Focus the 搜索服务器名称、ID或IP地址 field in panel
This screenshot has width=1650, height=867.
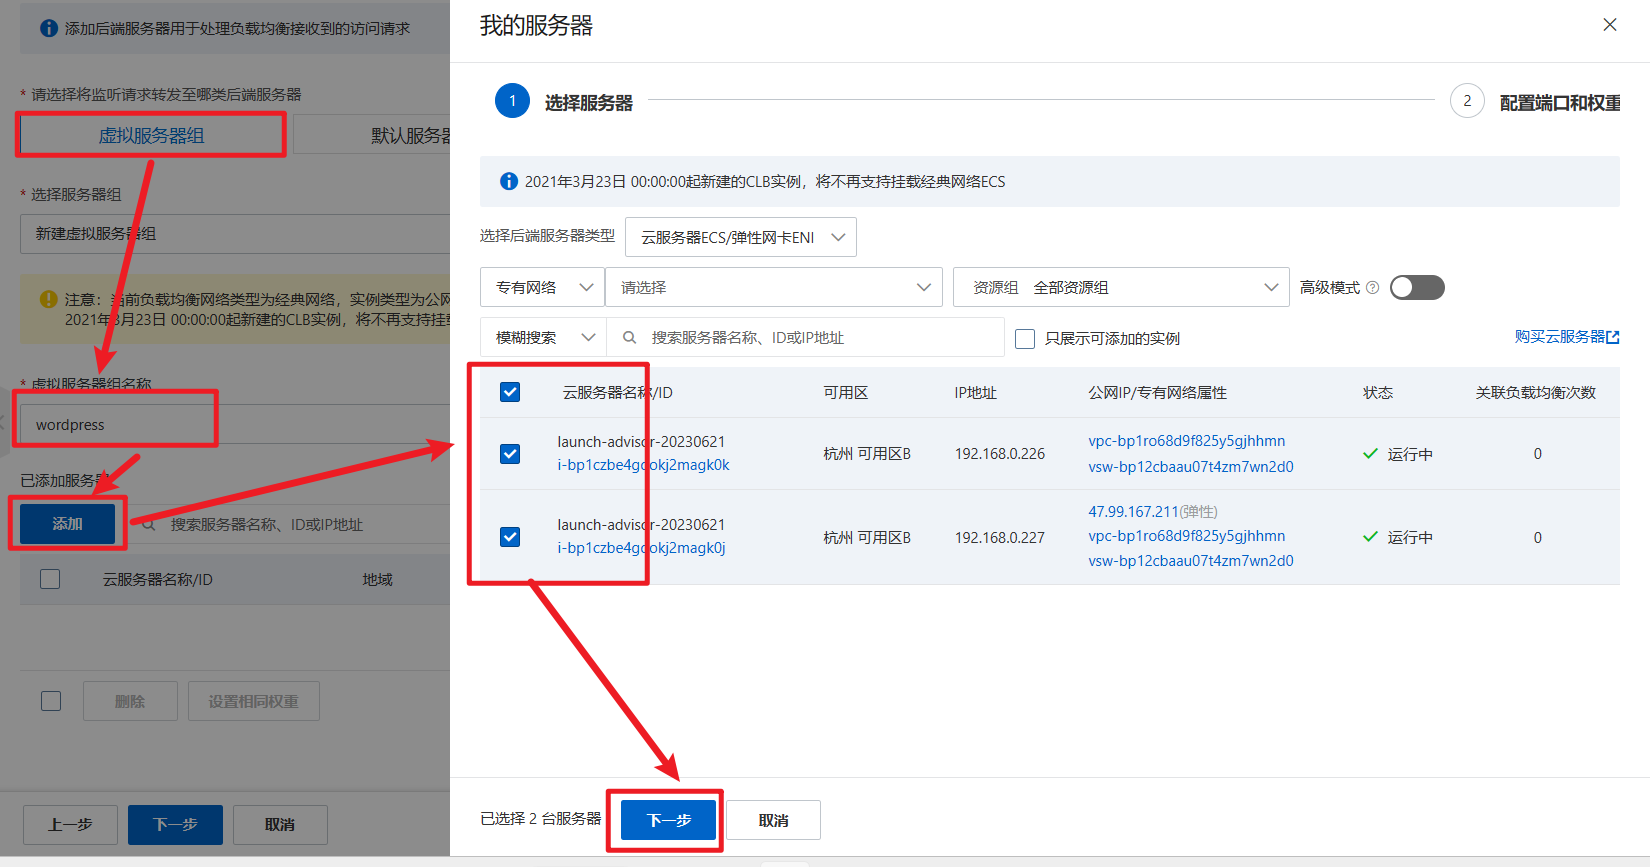[x=806, y=337]
